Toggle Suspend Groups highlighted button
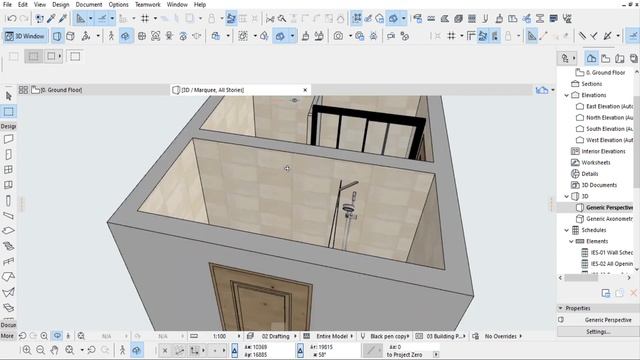This screenshot has width=640, height=360. tap(231, 18)
